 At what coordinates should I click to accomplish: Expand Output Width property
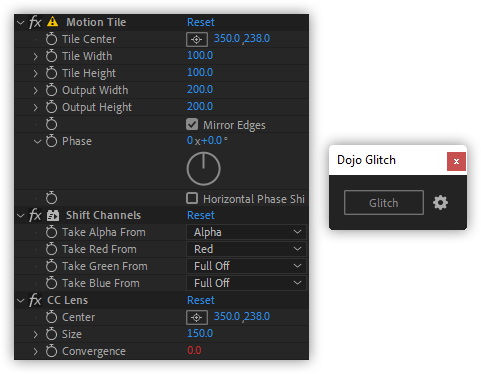tap(36, 90)
